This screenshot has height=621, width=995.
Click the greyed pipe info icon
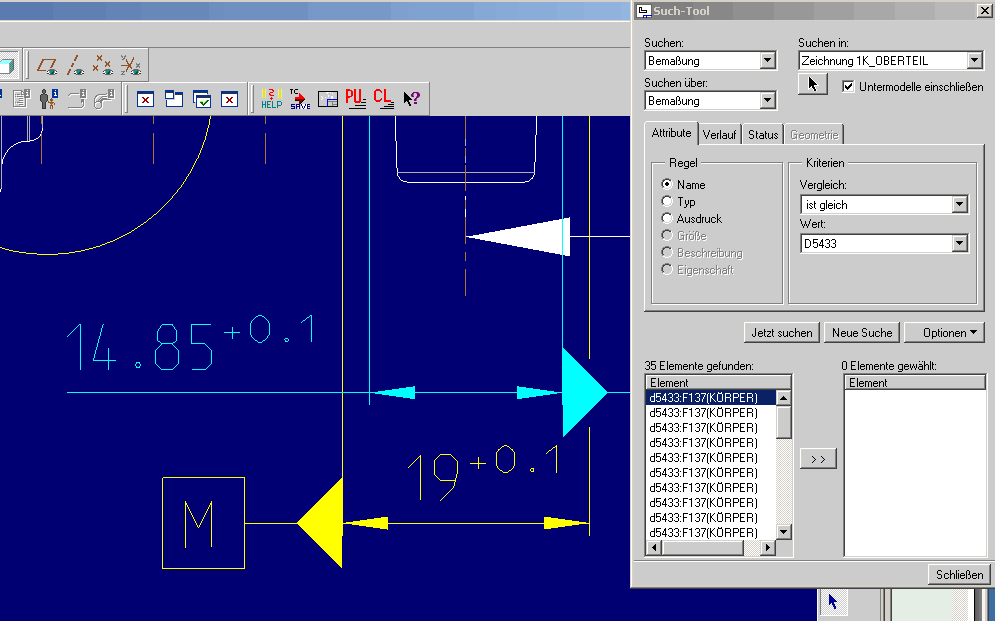point(103,99)
